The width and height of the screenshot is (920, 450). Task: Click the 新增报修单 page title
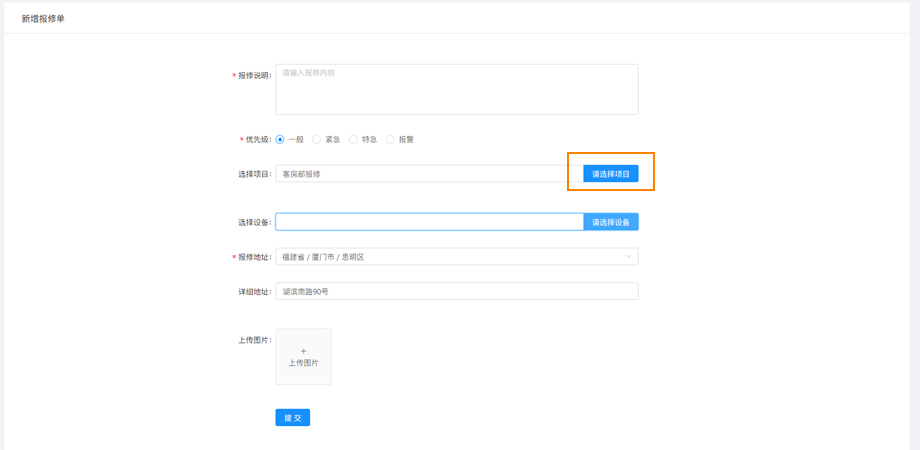(43, 19)
